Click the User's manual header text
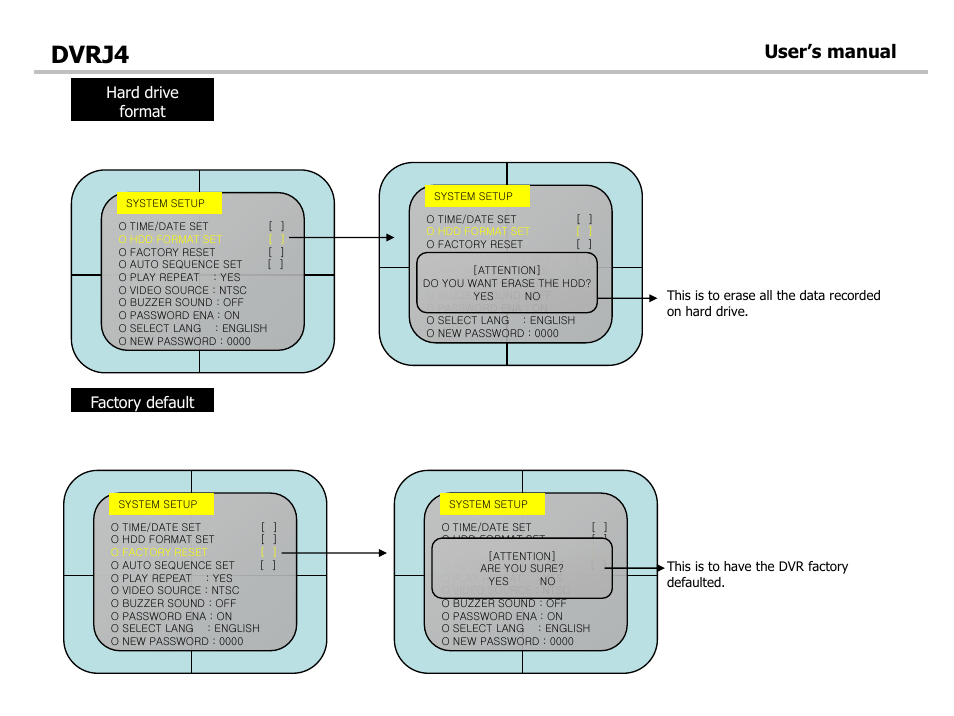954x716 pixels. point(830,52)
